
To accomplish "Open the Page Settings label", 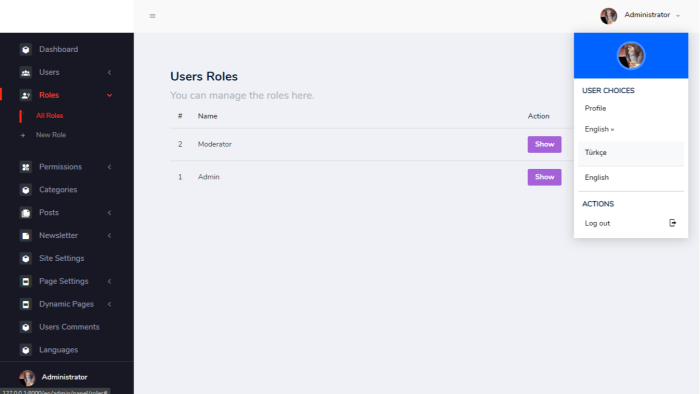I will point(64,282).
